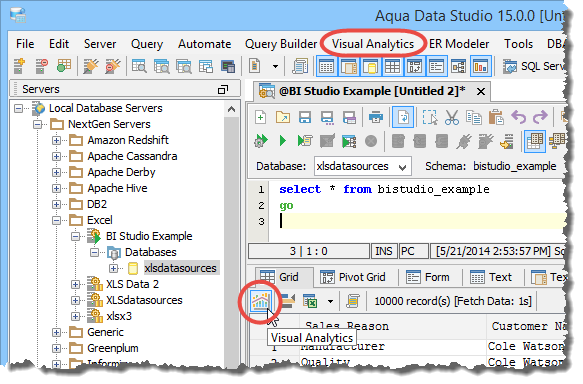Screen dimensions: 583x384
Task: Print the script using the printer icon
Action: click(376, 117)
